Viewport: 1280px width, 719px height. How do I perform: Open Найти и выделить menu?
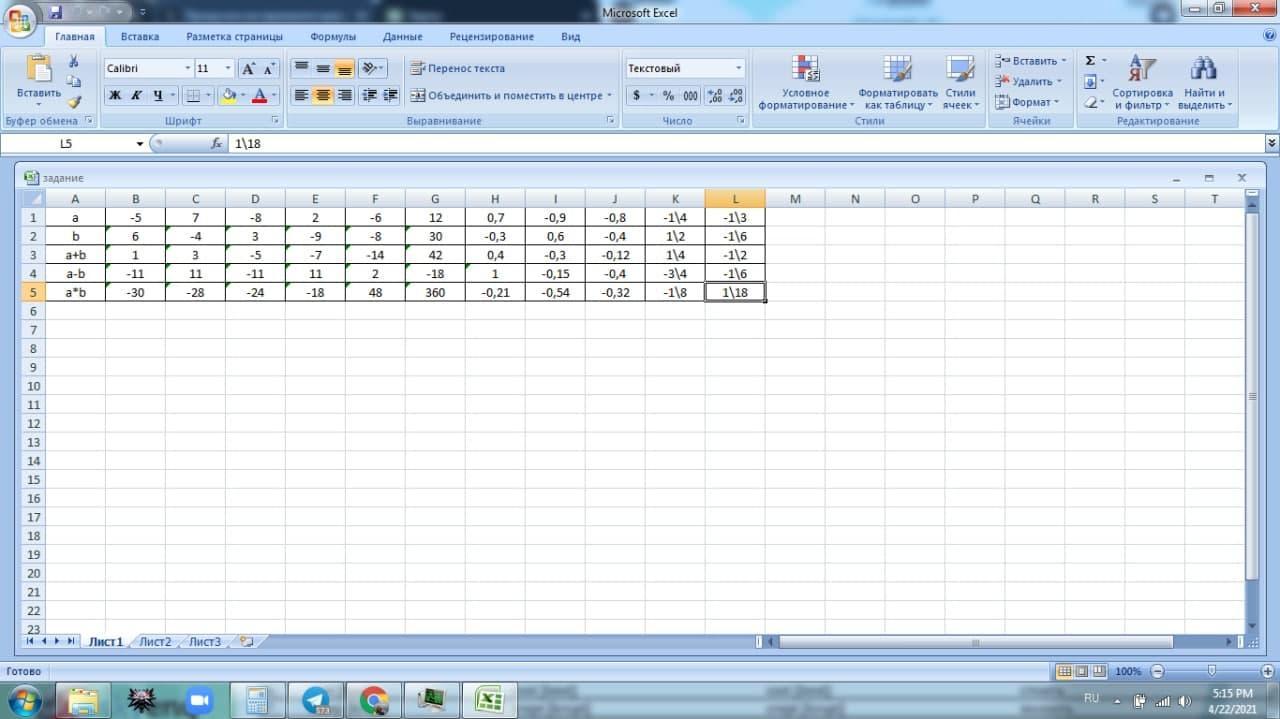tap(1205, 82)
